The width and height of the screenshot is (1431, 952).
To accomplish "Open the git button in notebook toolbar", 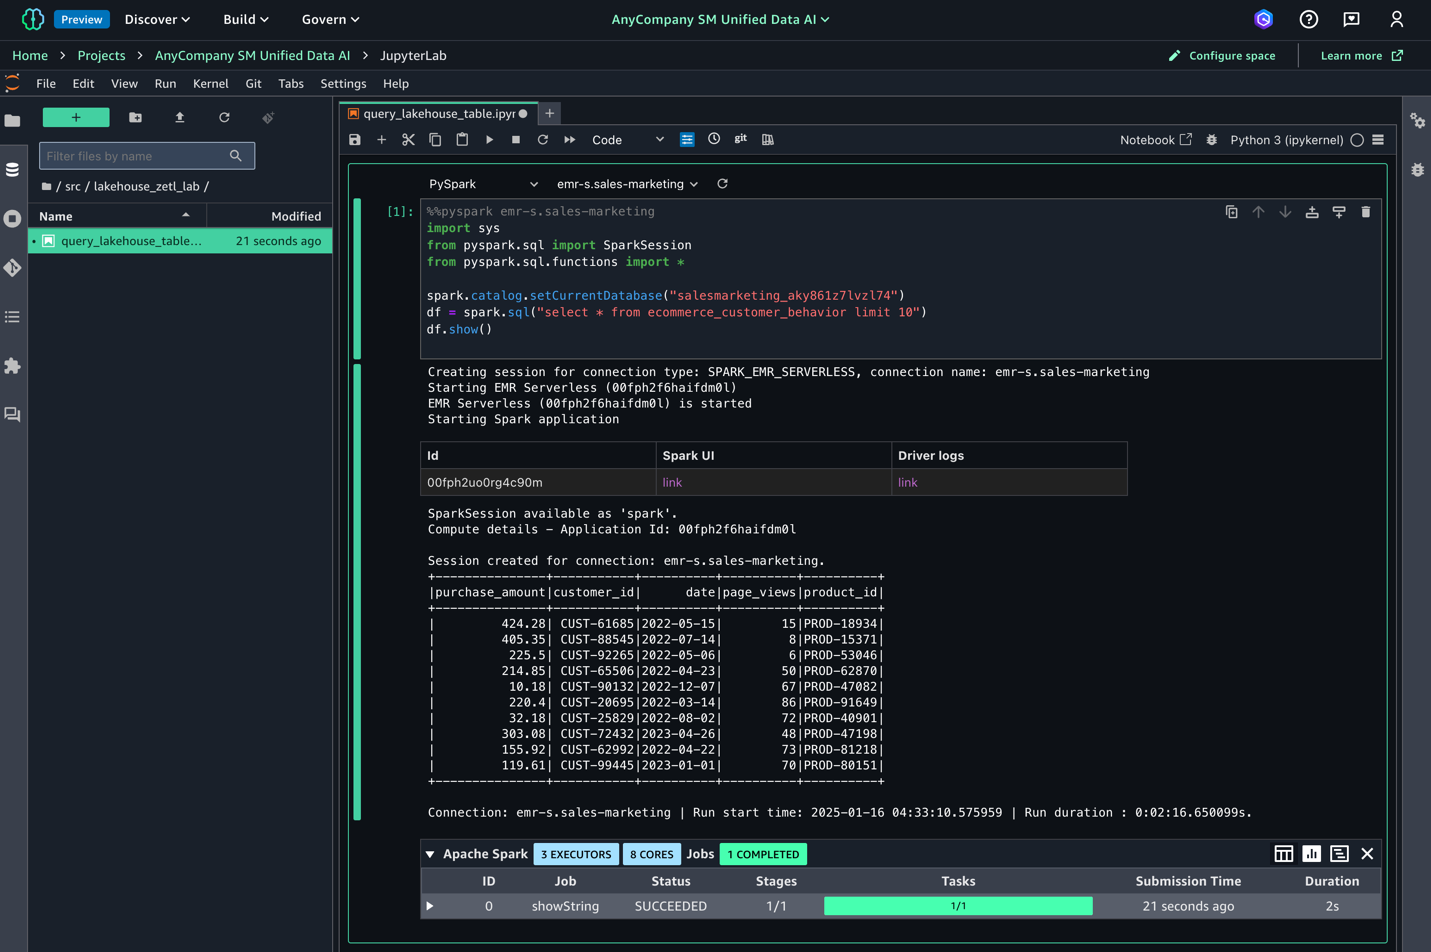I will pyautogui.click(x=741, y=139).
